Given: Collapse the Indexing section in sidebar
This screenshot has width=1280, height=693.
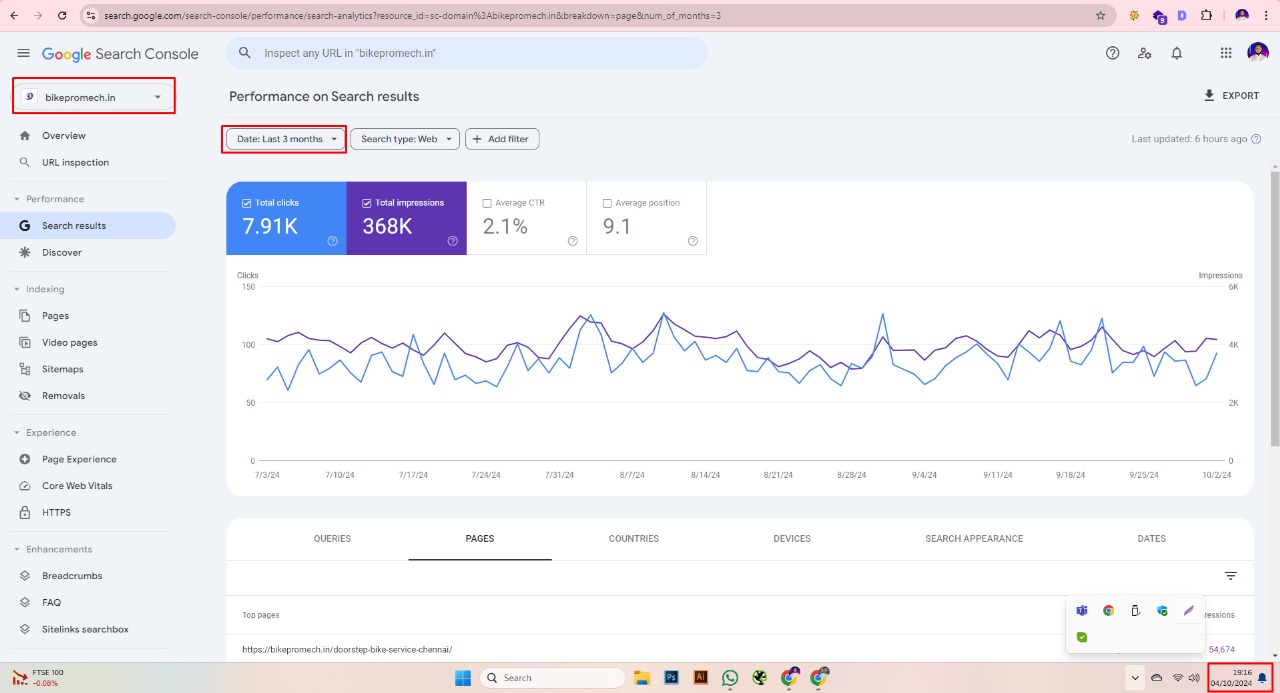Looking at the screenshot, I should click(17, 289).
